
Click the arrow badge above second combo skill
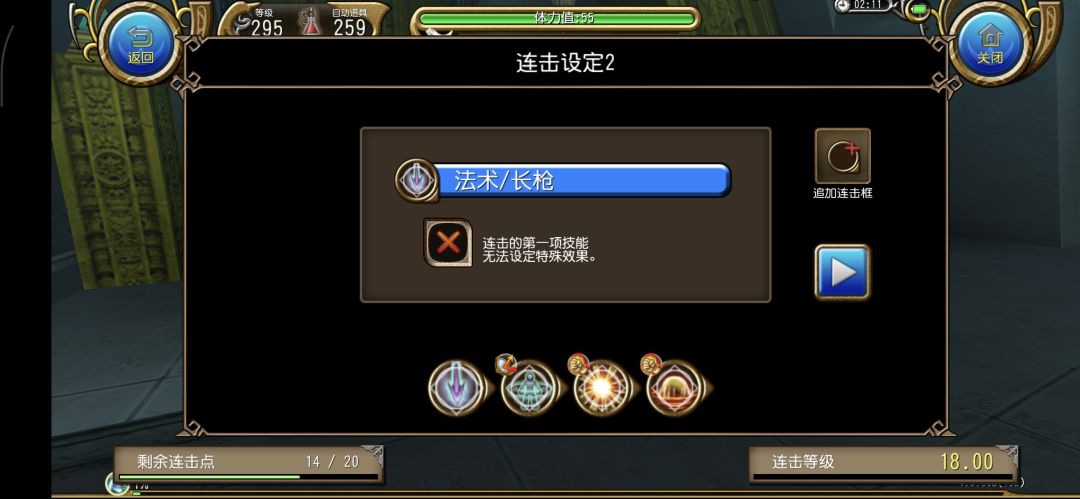[506, 363]
